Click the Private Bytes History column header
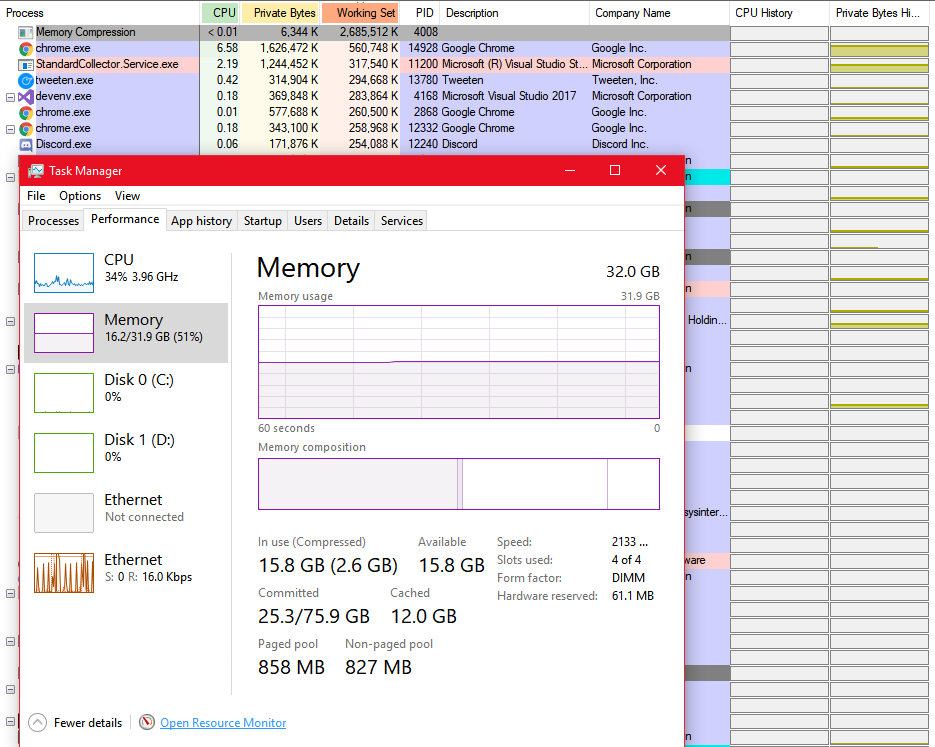This screenshot has height=747, width=935. [x=880, y=13]
